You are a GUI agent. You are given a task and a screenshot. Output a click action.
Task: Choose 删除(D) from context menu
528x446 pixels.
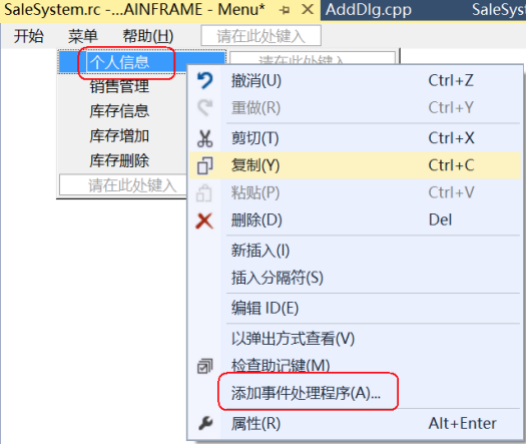point(355,220)
